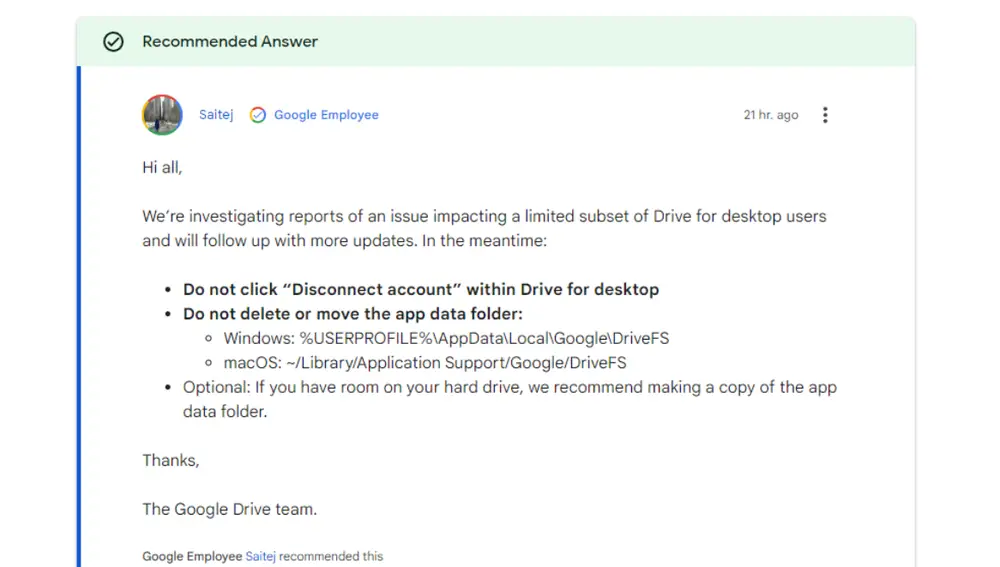1000x567 pixels.
Task: Click "Do not delete or move" line
Action: [x=353, y=314]
